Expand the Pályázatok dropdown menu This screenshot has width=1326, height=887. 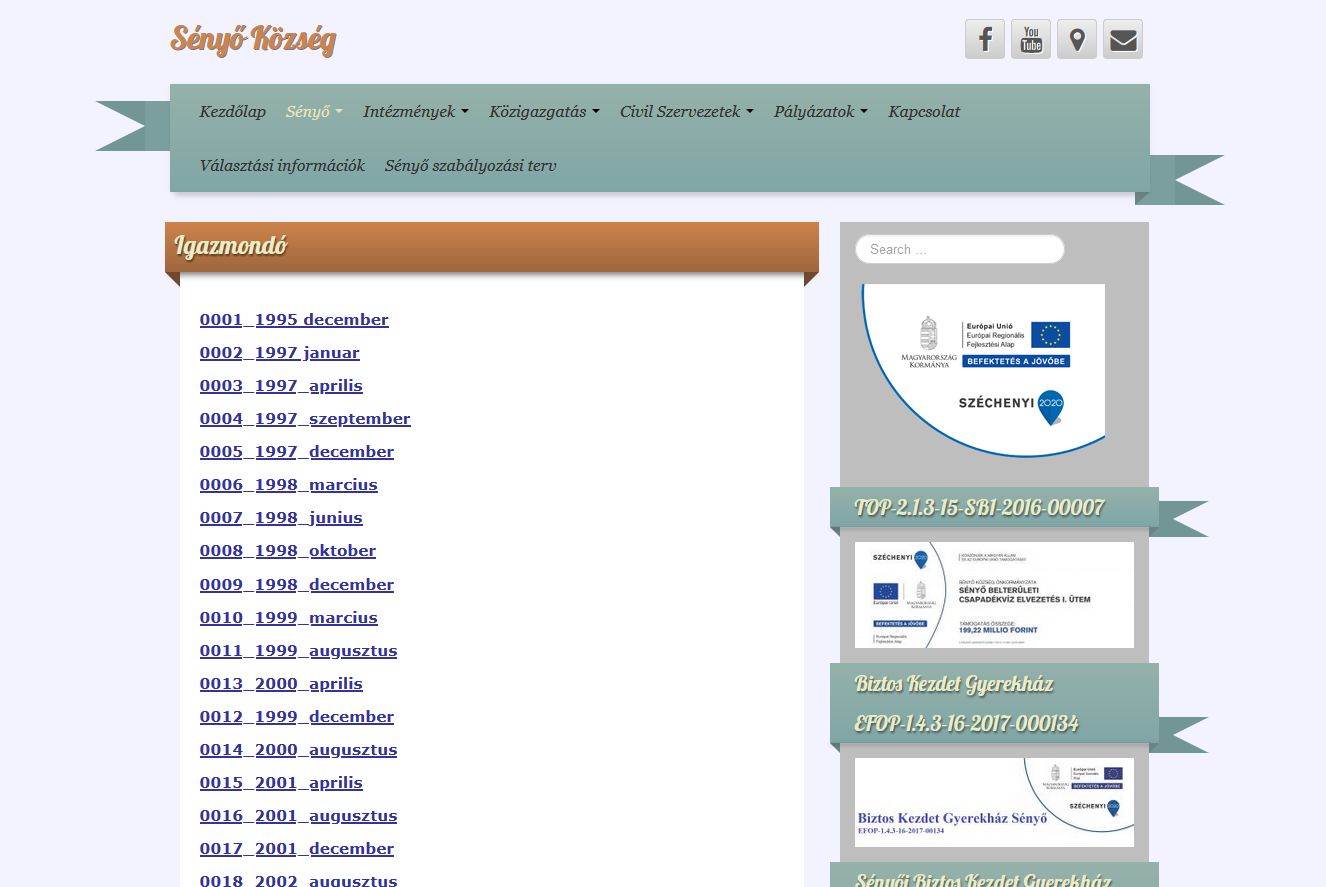(x=821, y=111)
